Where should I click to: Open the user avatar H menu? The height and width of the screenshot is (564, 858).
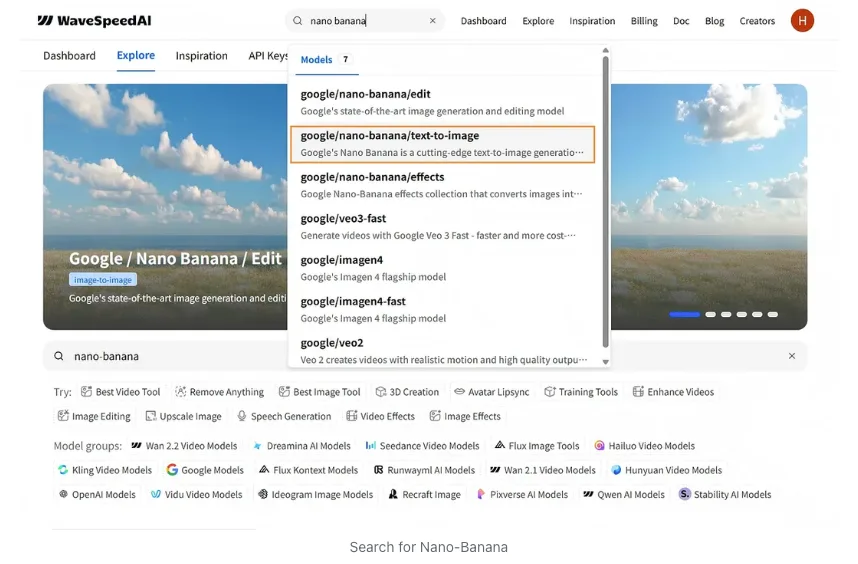pyautogui.click(x=802, y=21)
